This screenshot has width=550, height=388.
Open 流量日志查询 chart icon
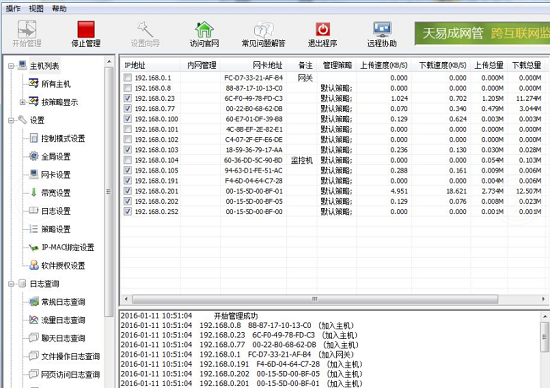click(x=34, y=320)
